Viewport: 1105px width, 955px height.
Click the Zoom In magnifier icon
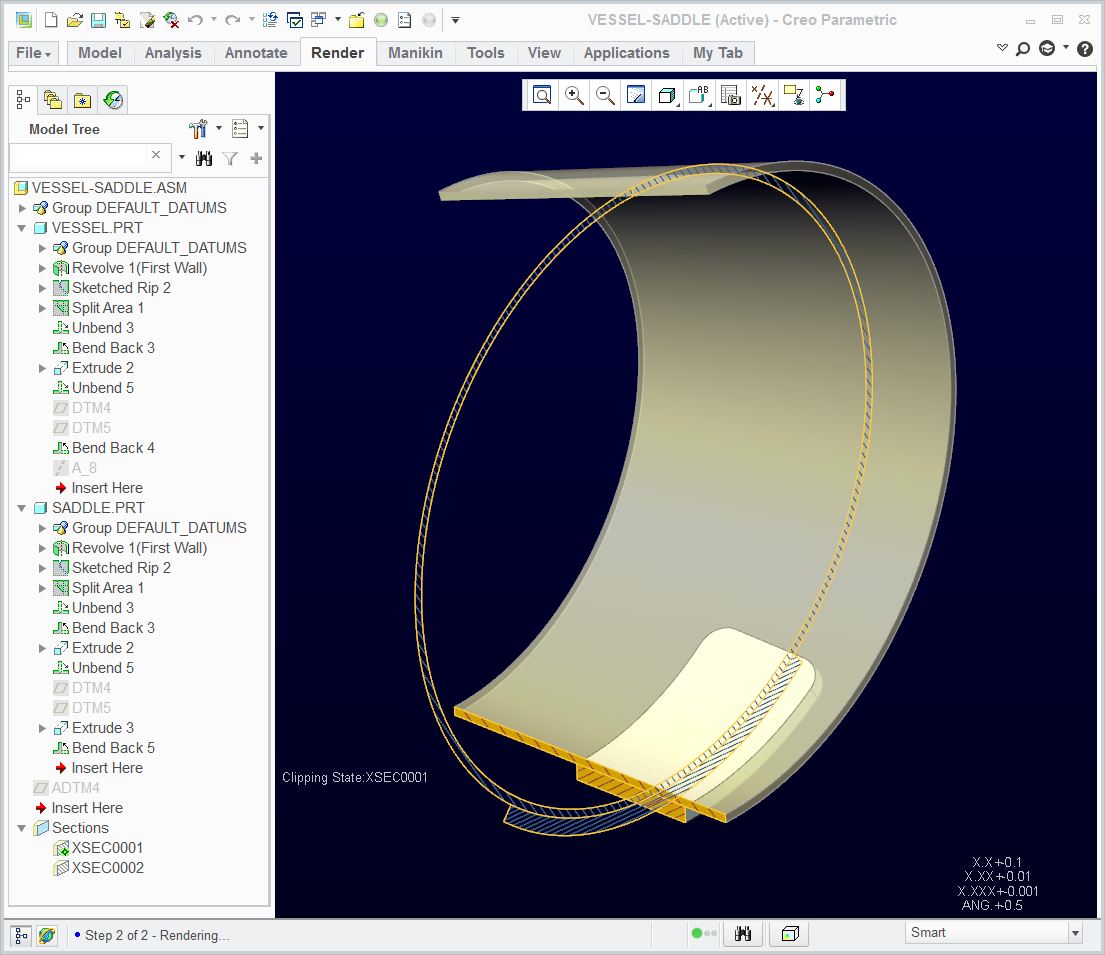pyautogui.click(x=574, y=95)
